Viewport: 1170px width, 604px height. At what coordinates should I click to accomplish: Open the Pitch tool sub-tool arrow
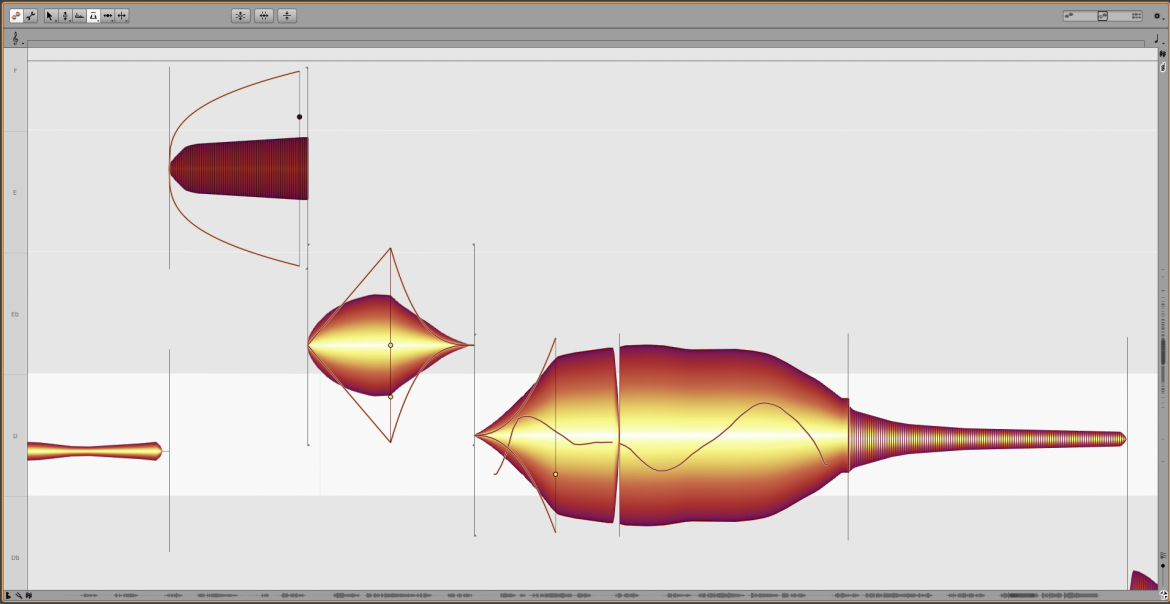70,20
